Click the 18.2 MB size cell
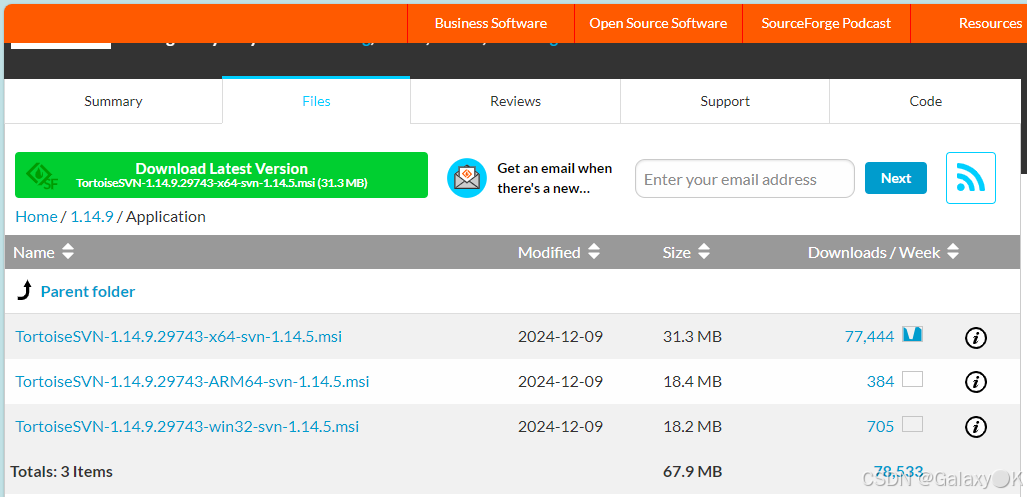The height and width of the screenshot is (497, 1027). pyautogui.click(x=692, y=427)
